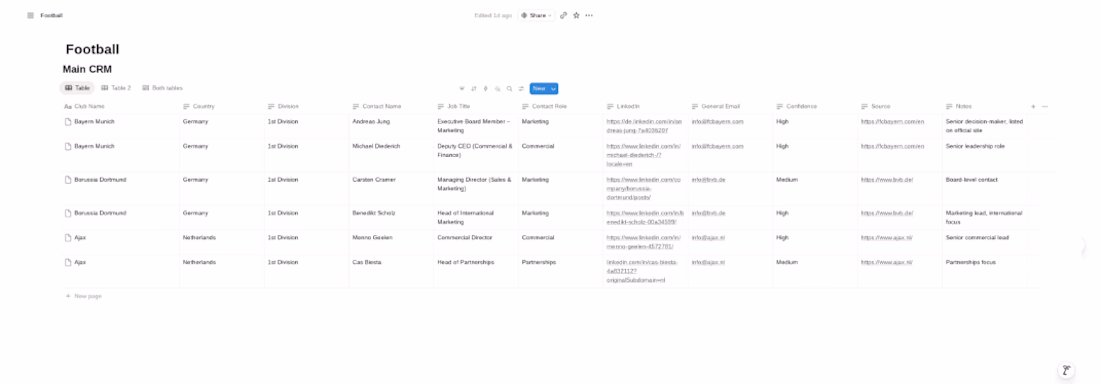Select the 'Medium' confidence cell in Cas Biesta row

(x=787, y=262)
